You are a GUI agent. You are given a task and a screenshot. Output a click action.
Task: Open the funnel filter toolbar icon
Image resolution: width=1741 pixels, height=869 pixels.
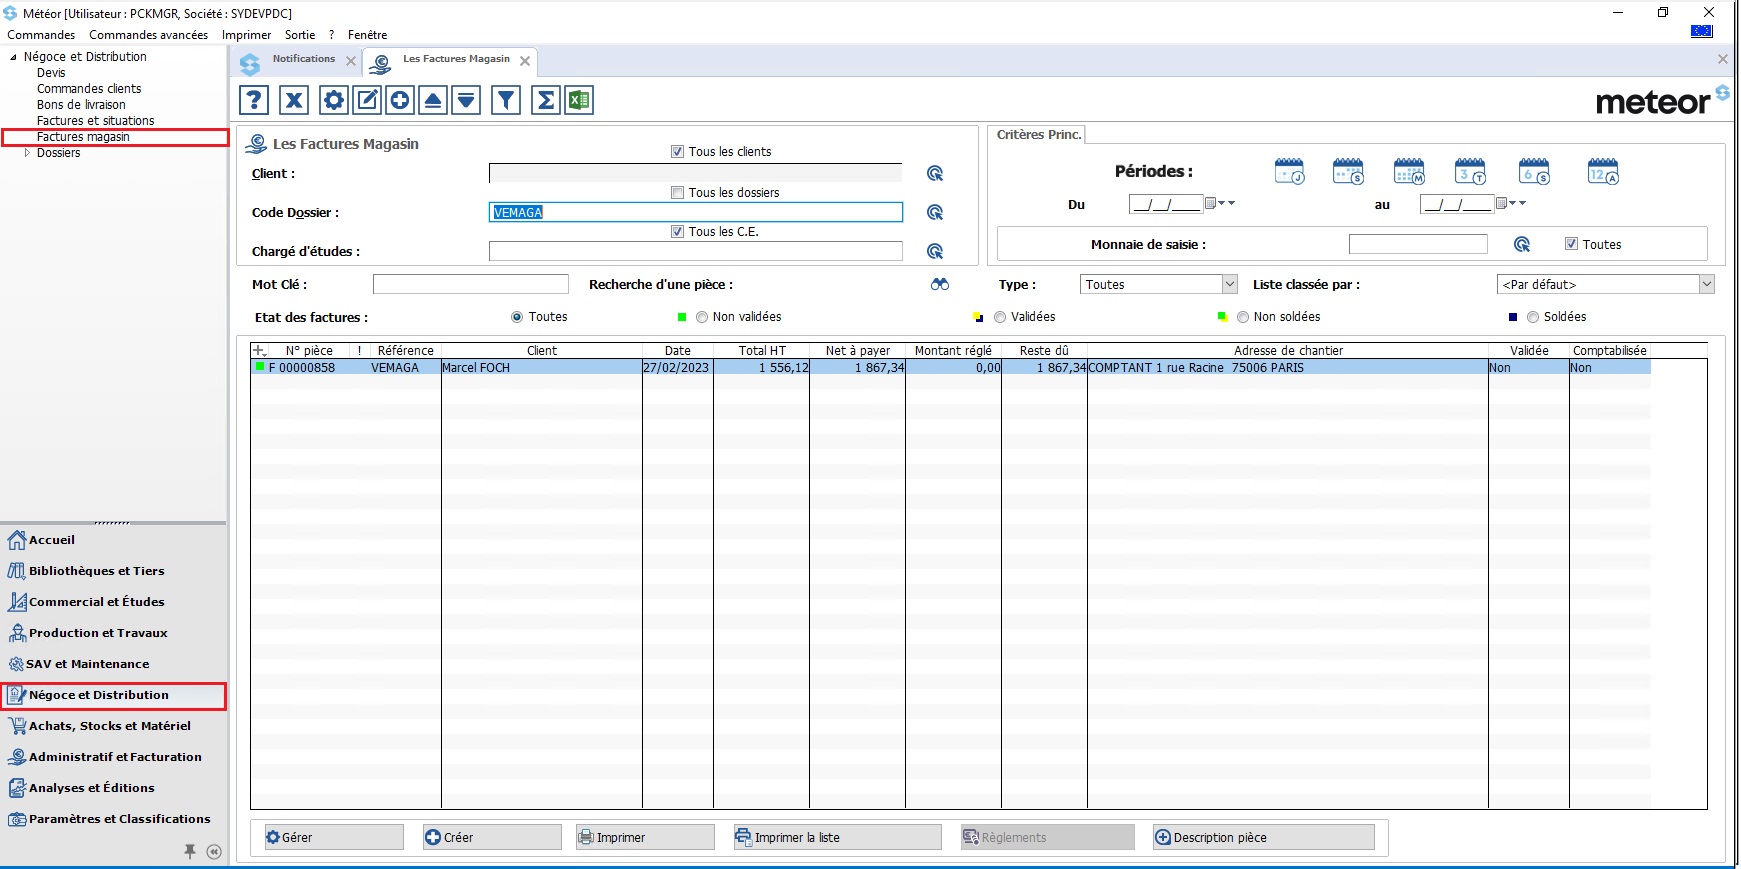pos(506,100)
